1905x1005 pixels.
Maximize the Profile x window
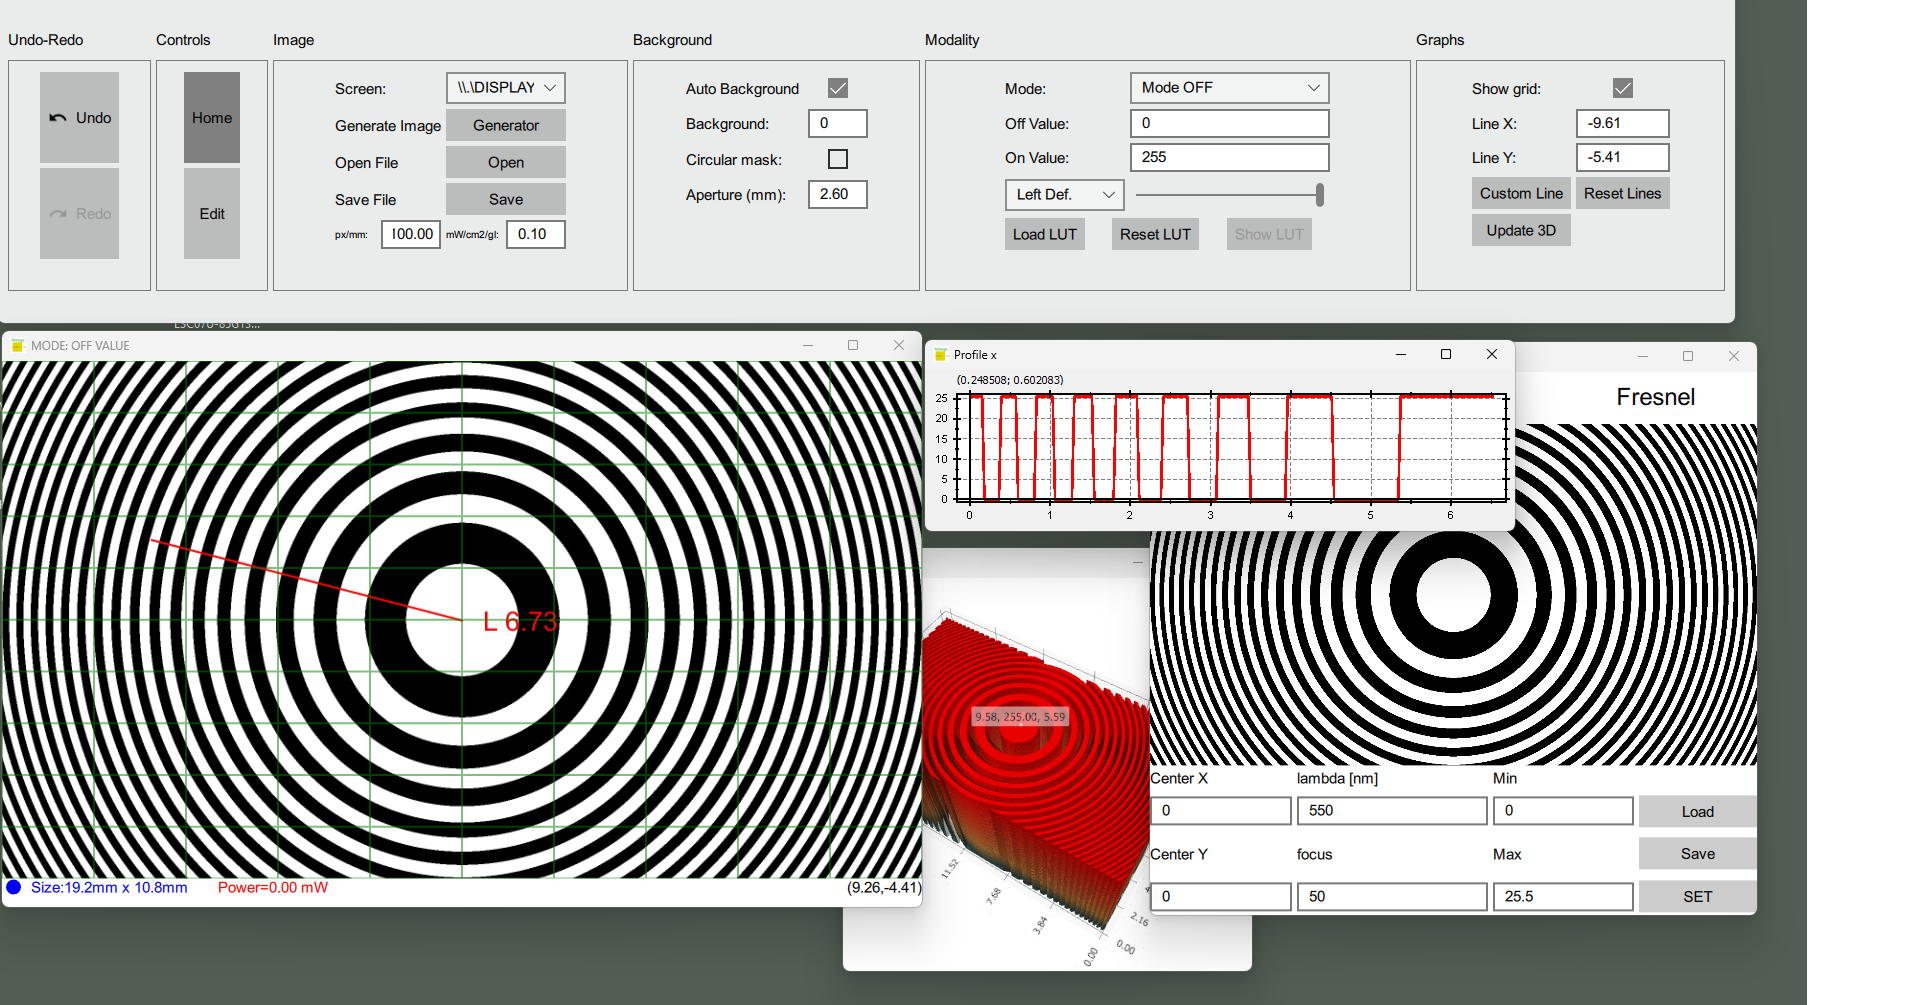coord(1446,354)
